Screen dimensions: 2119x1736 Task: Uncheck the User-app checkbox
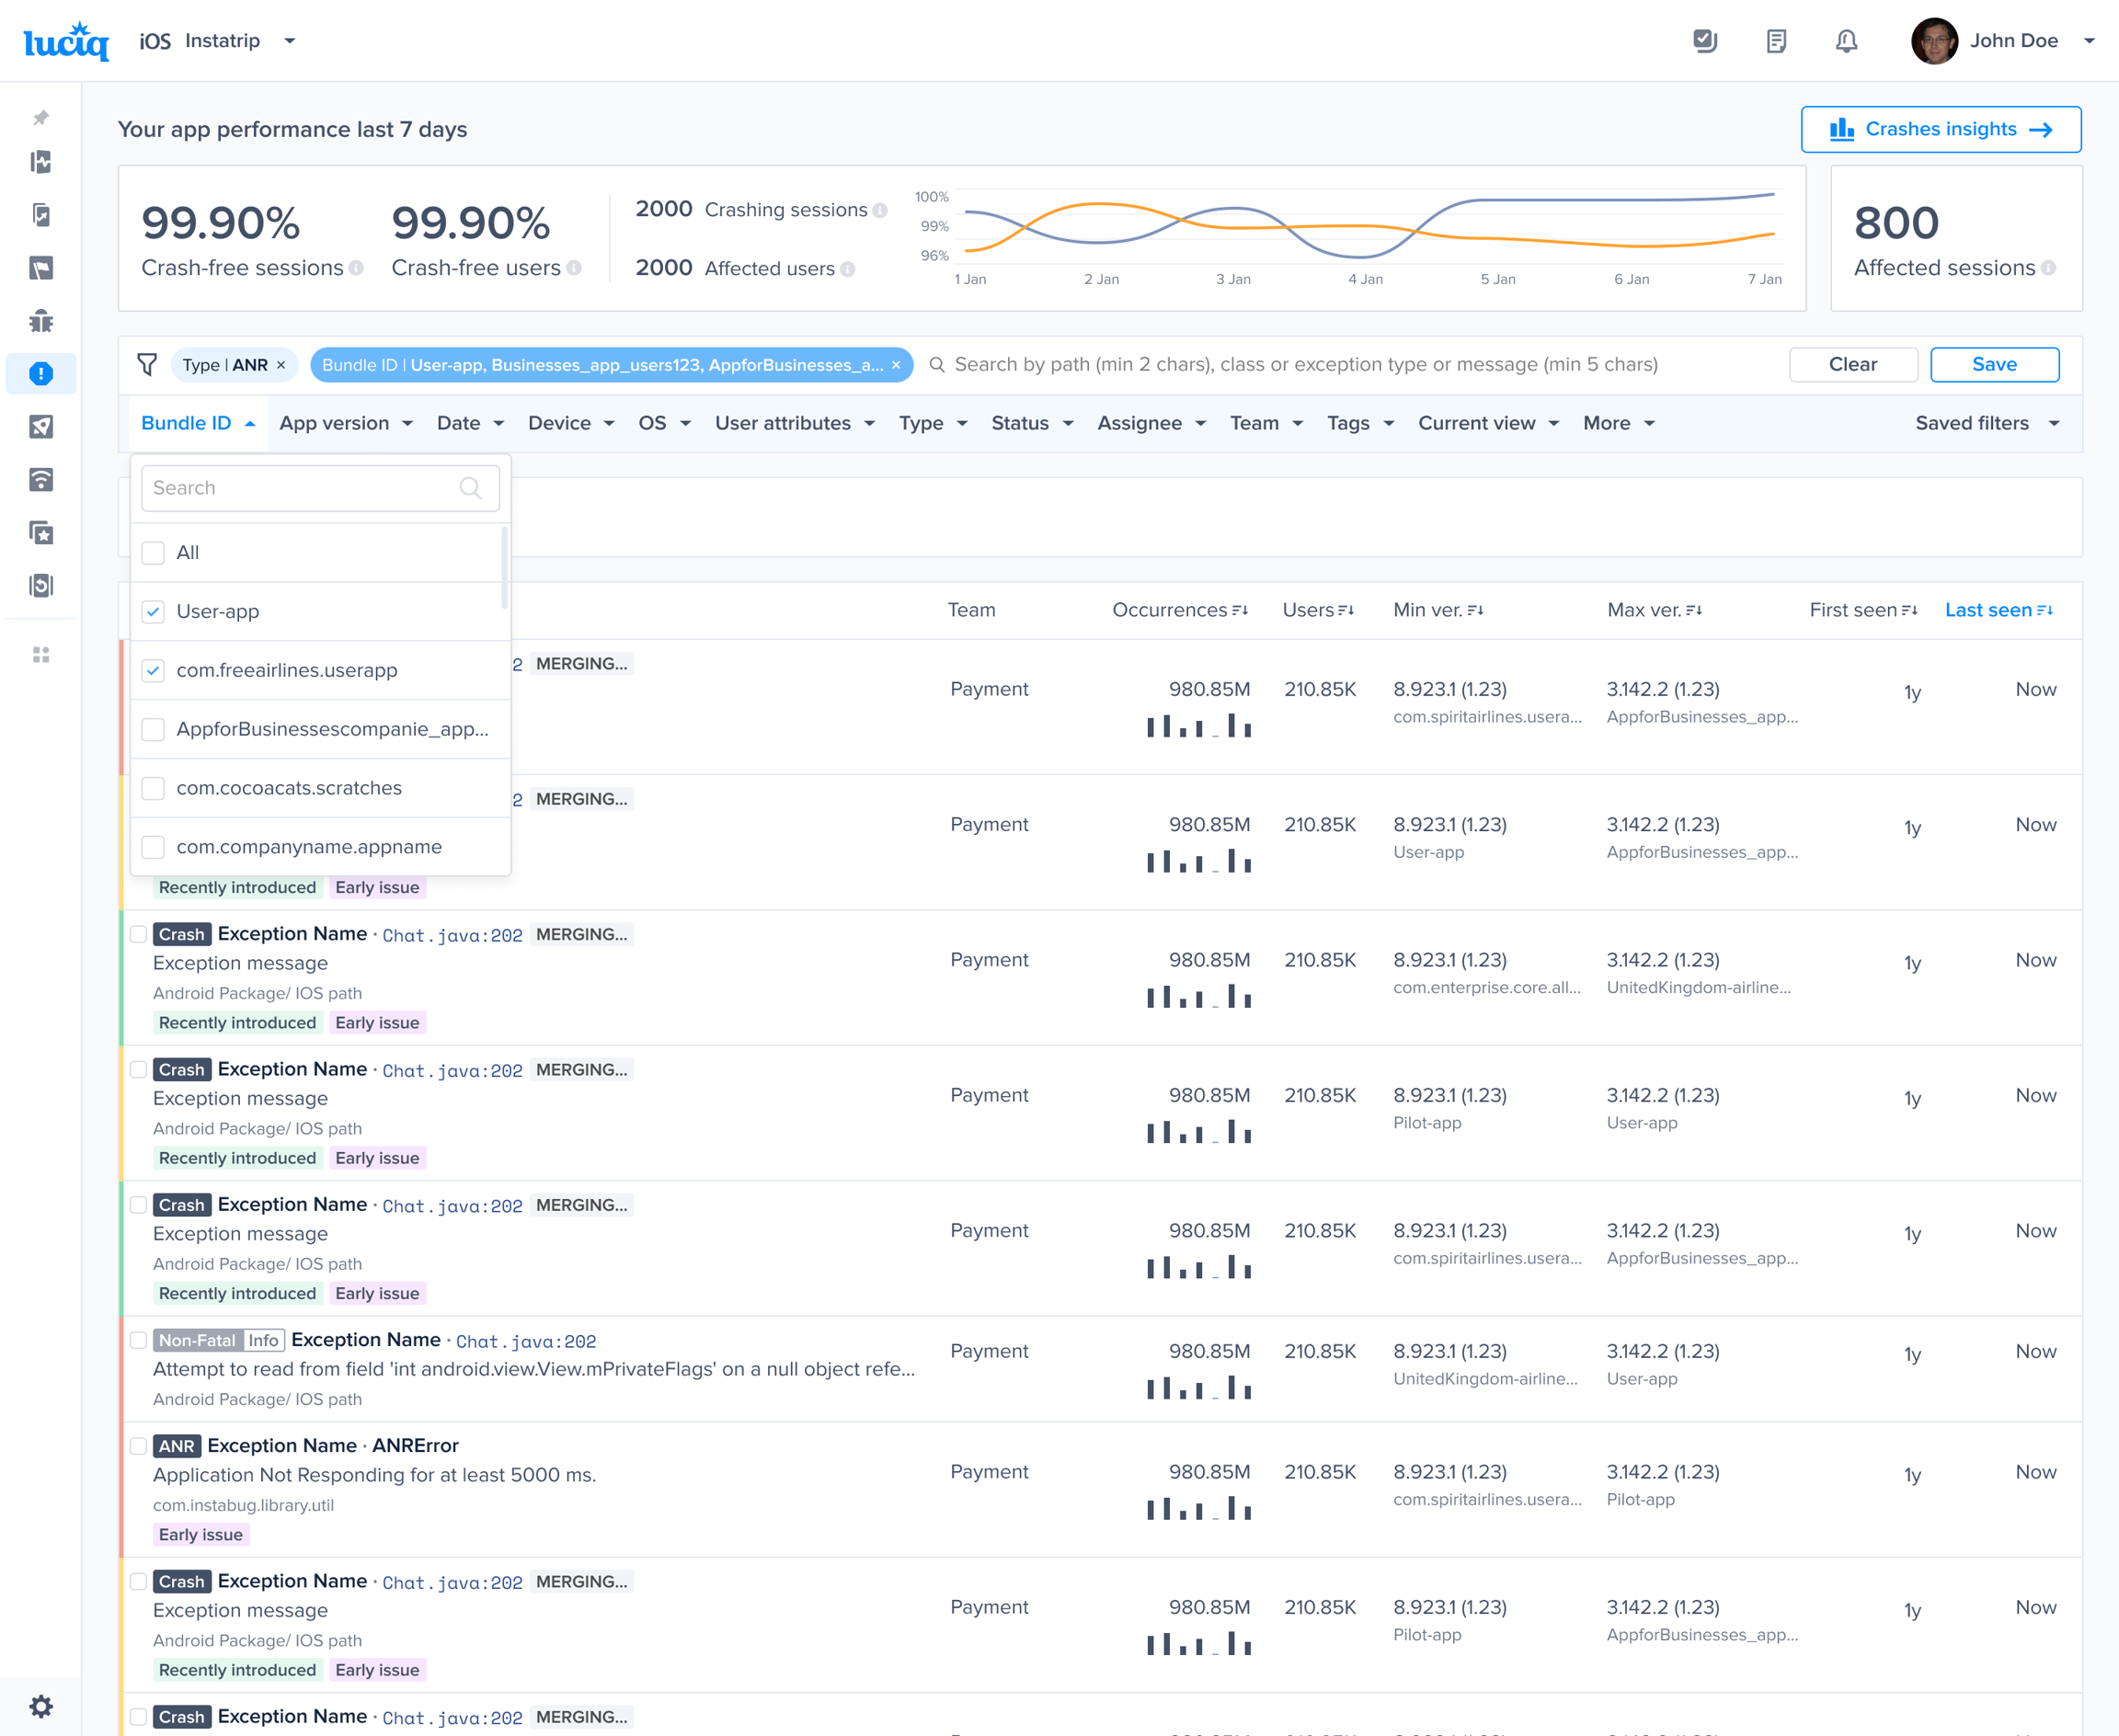point(153,612)
